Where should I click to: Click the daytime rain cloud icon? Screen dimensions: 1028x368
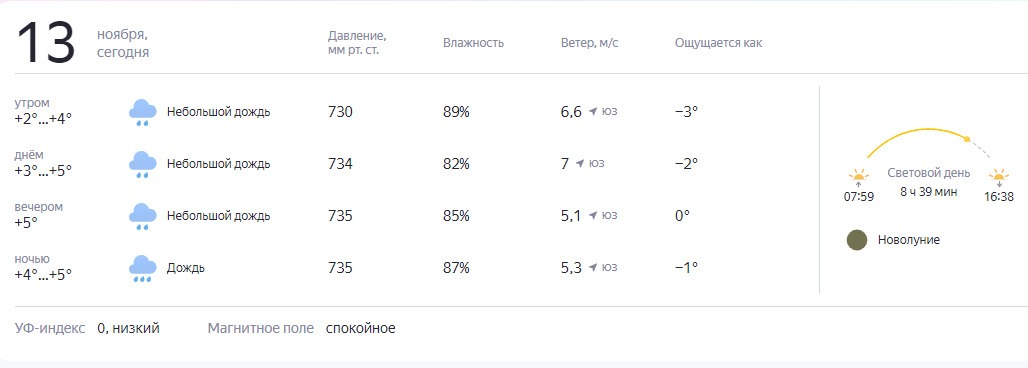[x=142, y=165]
